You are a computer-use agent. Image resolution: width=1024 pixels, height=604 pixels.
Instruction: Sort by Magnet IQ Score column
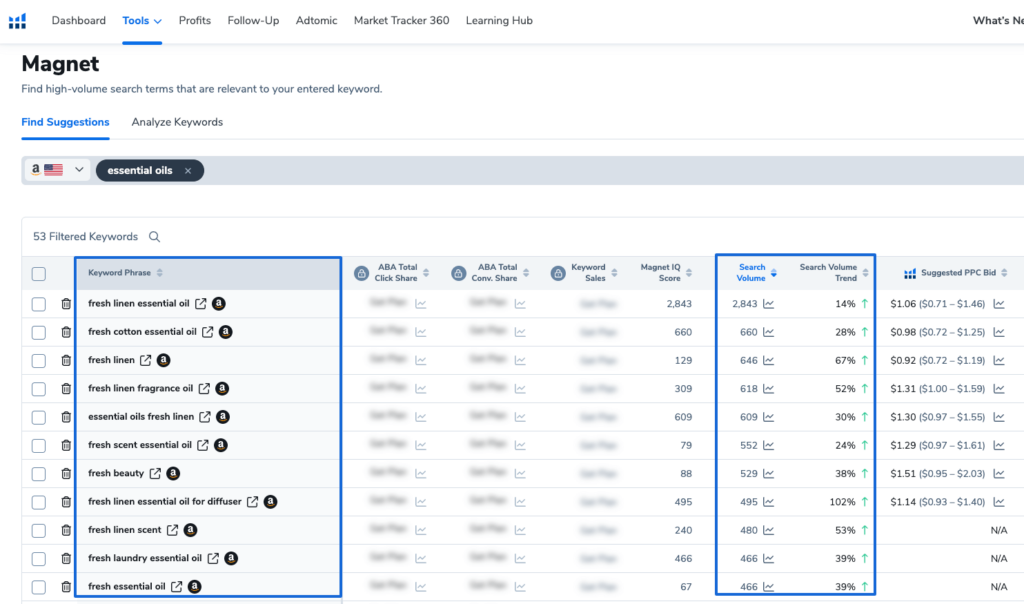(x=689, y=273)
